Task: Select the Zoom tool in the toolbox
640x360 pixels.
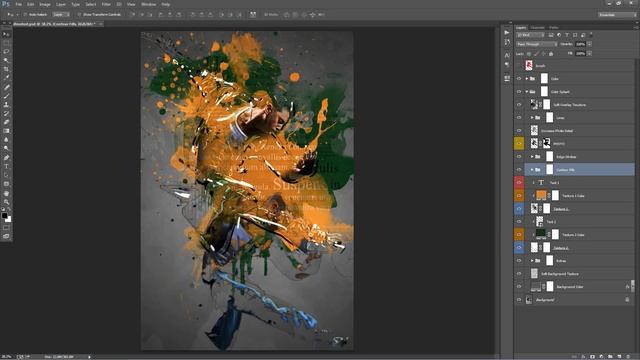Action: (x=6, y=202)
